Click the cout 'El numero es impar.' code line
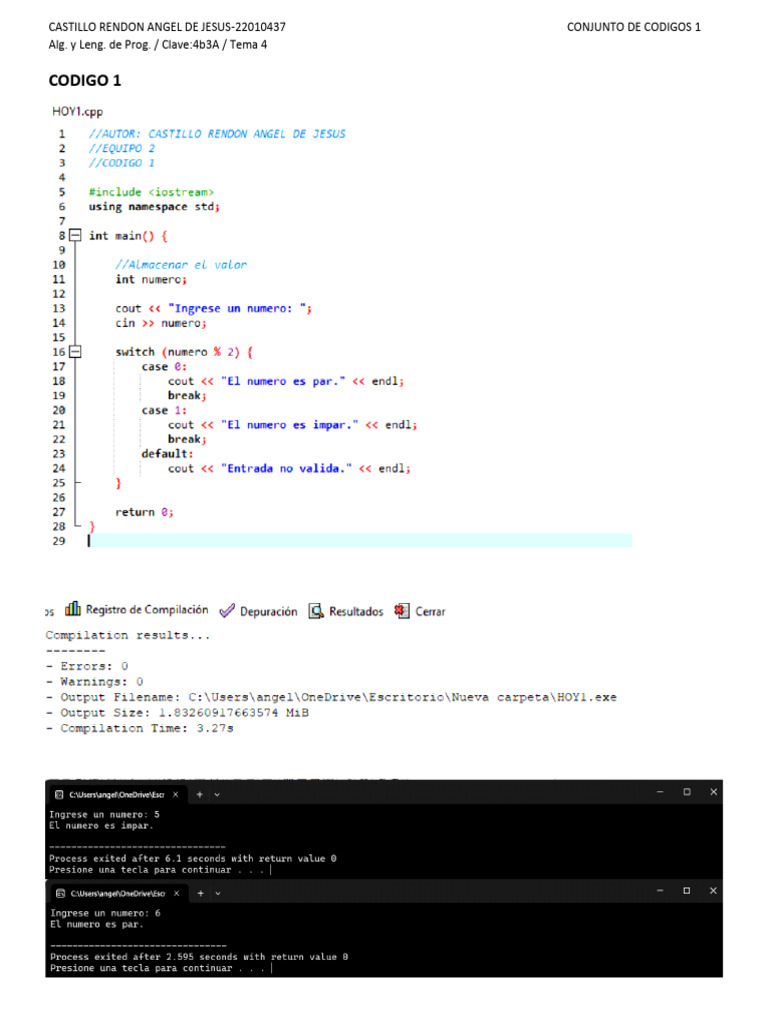The width and height of the screenshot is (768, 1024). [293, 425]
